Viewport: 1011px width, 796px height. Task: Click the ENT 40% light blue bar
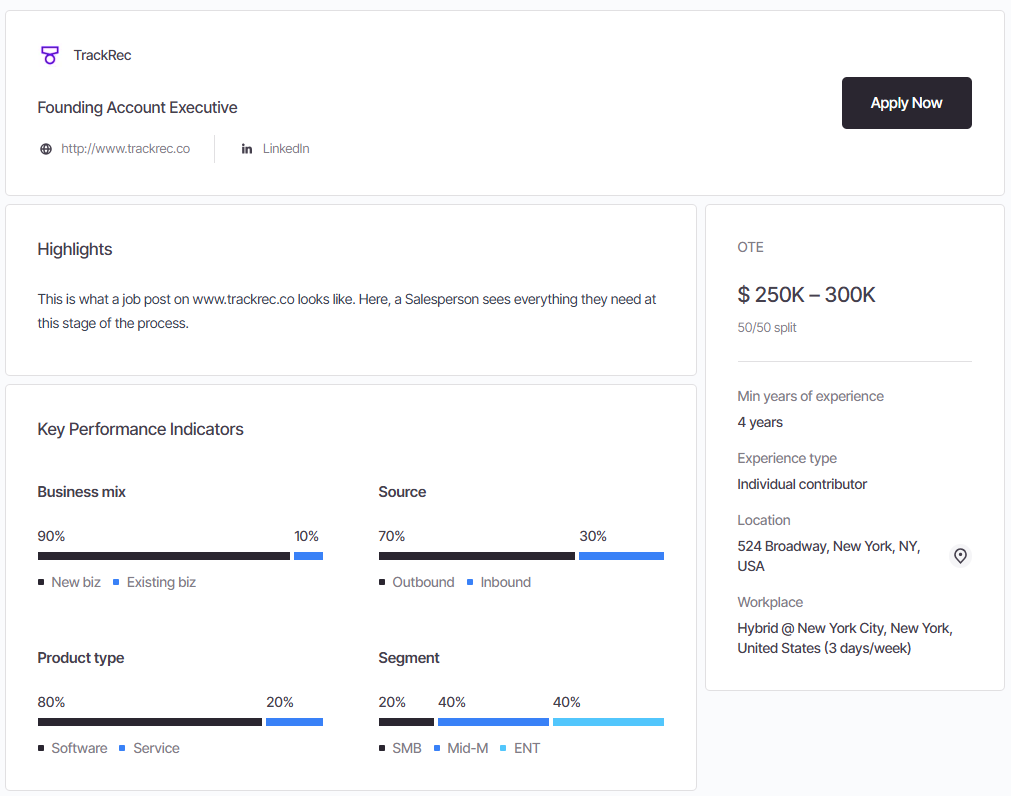(x=608, y=722)
